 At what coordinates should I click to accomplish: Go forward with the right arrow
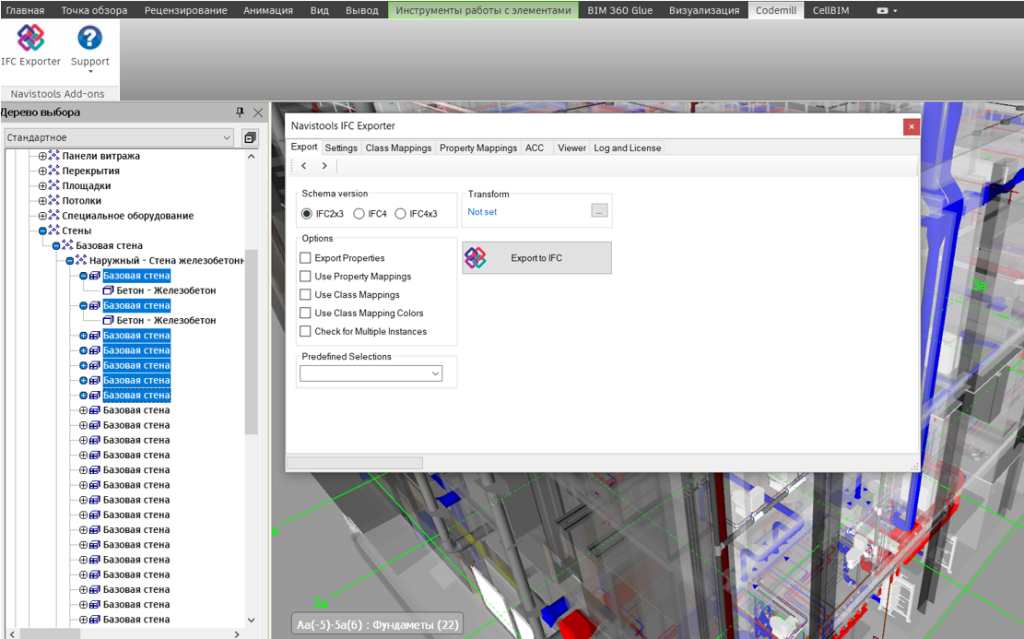tap(324, 166)
